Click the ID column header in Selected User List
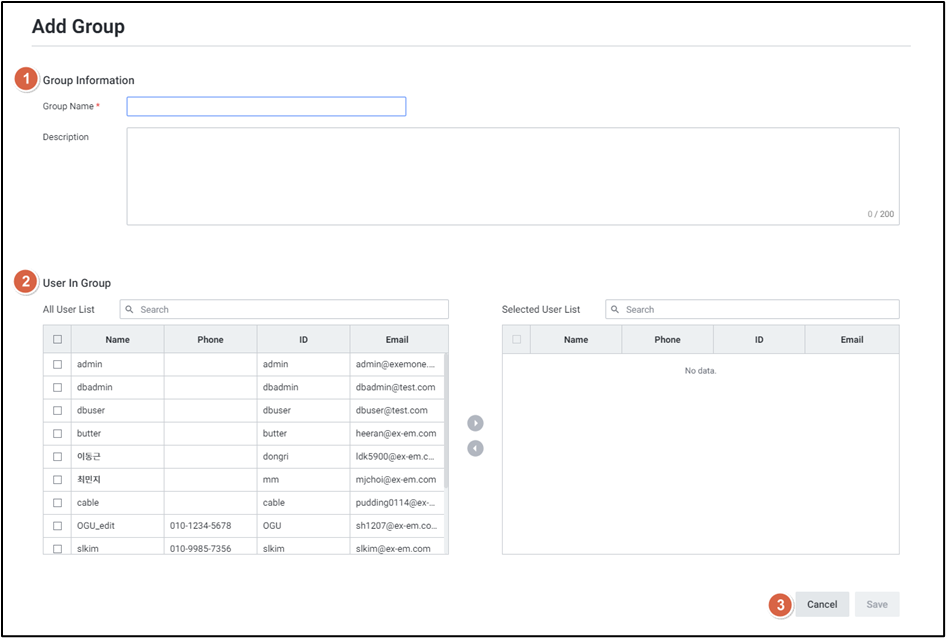Screen dimensions: 946x638 point(759,340)
